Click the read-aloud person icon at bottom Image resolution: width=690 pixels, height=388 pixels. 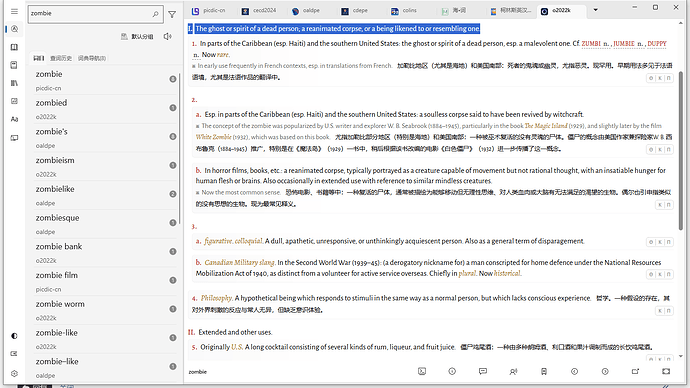513,372
